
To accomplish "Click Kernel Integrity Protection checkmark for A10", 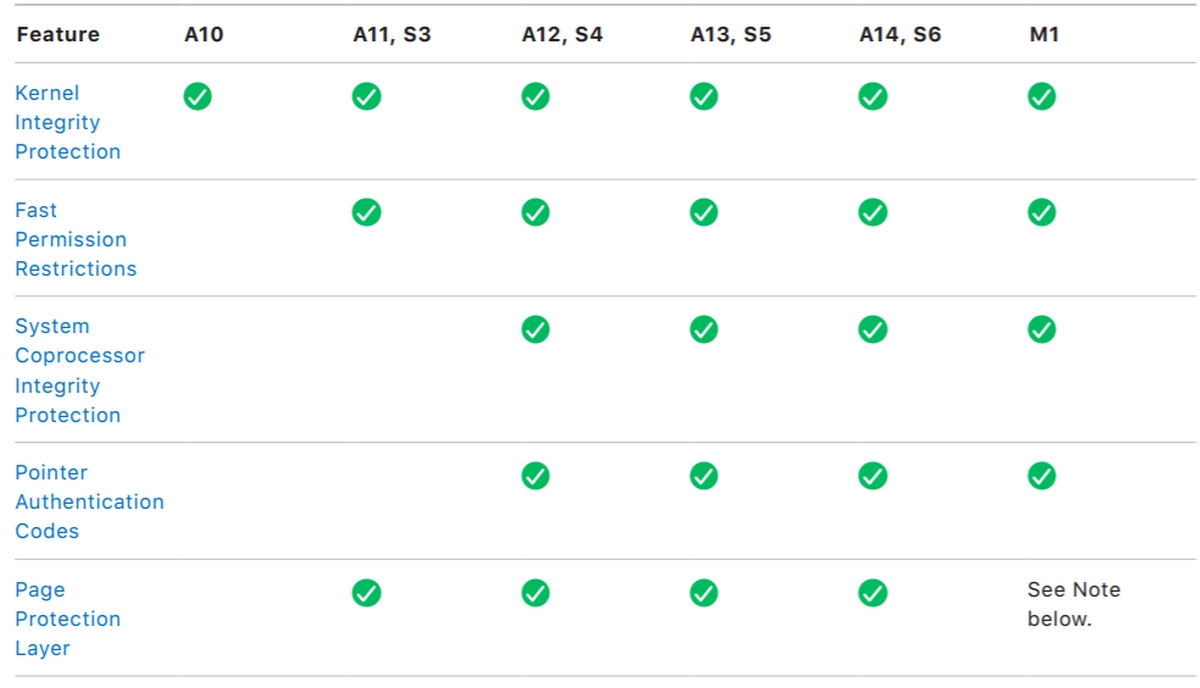I will 198,96.
